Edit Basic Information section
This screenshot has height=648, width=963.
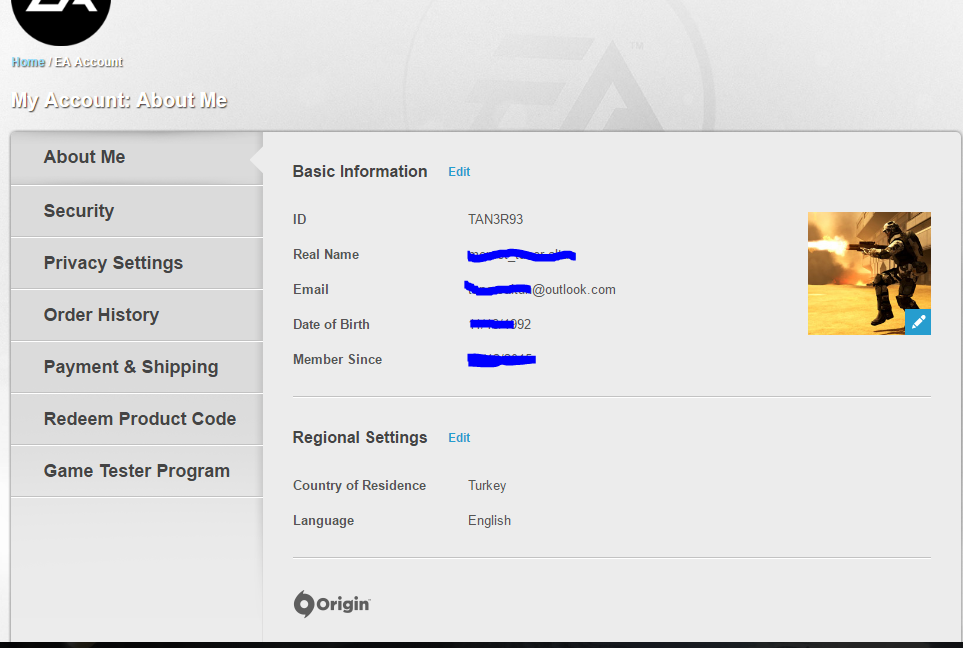click(x=459, y=172)
